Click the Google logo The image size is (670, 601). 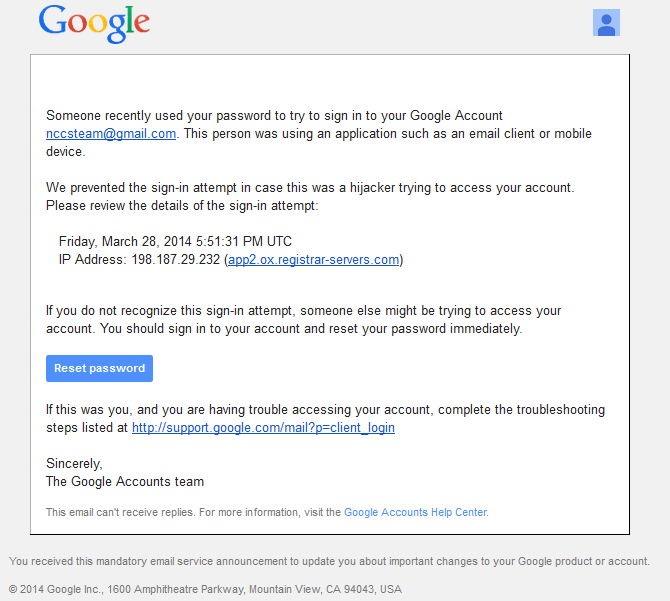(94, 24)
